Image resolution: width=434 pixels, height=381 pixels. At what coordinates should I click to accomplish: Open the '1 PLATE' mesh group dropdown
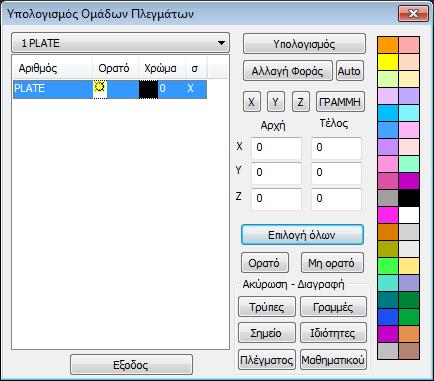click(120, 43)
